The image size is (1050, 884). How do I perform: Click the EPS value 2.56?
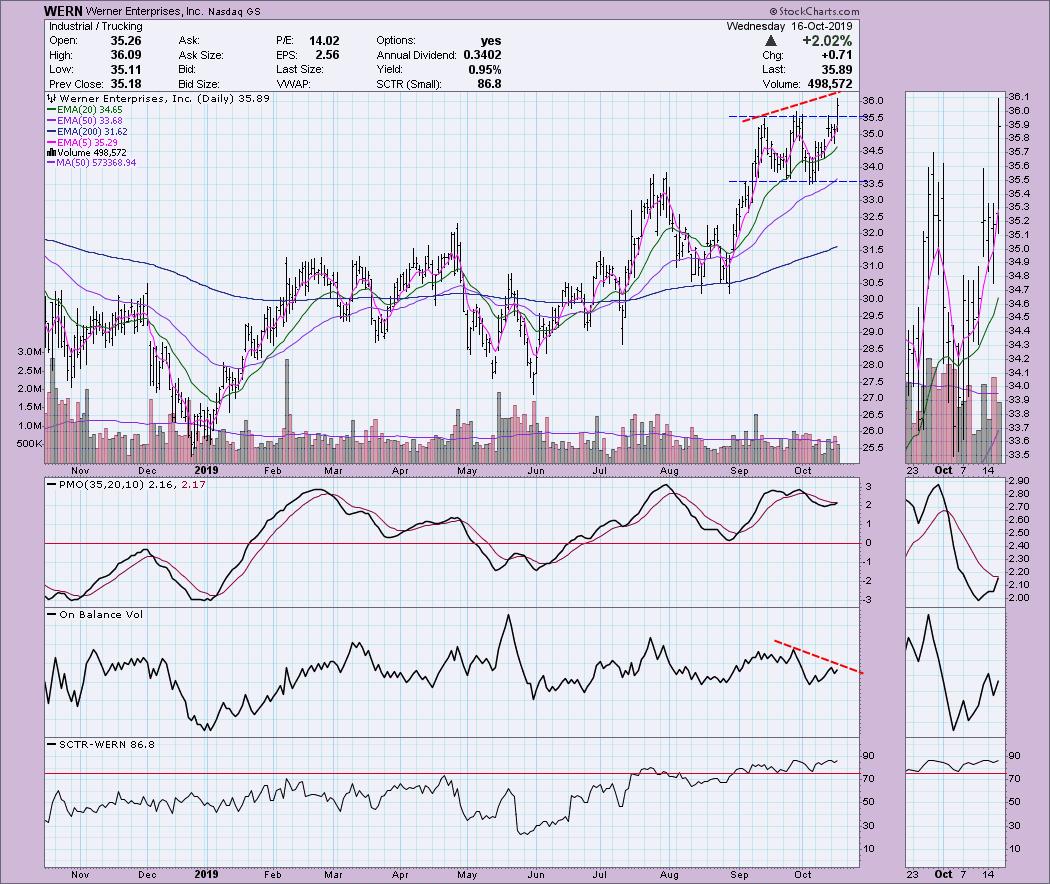327,55
